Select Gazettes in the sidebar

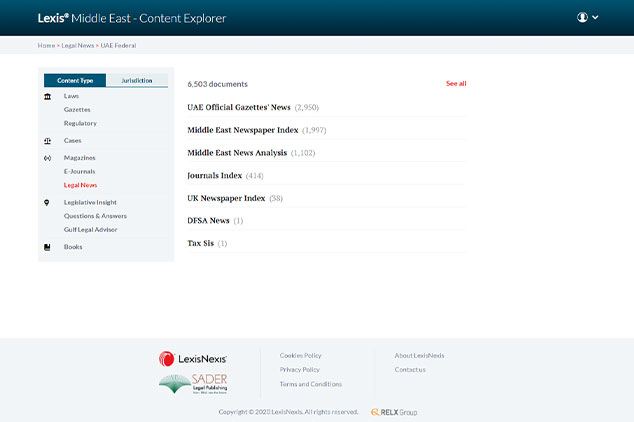pos(77,110)
